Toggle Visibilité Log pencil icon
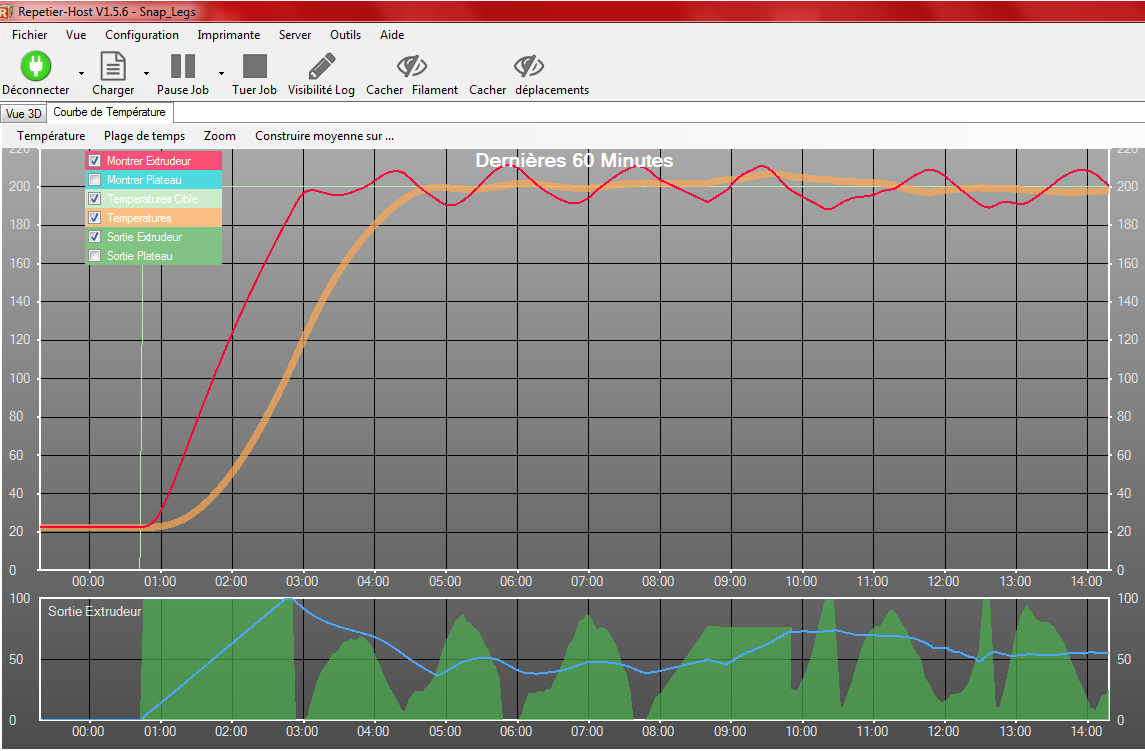1145x751 pixels. [321, 66]
